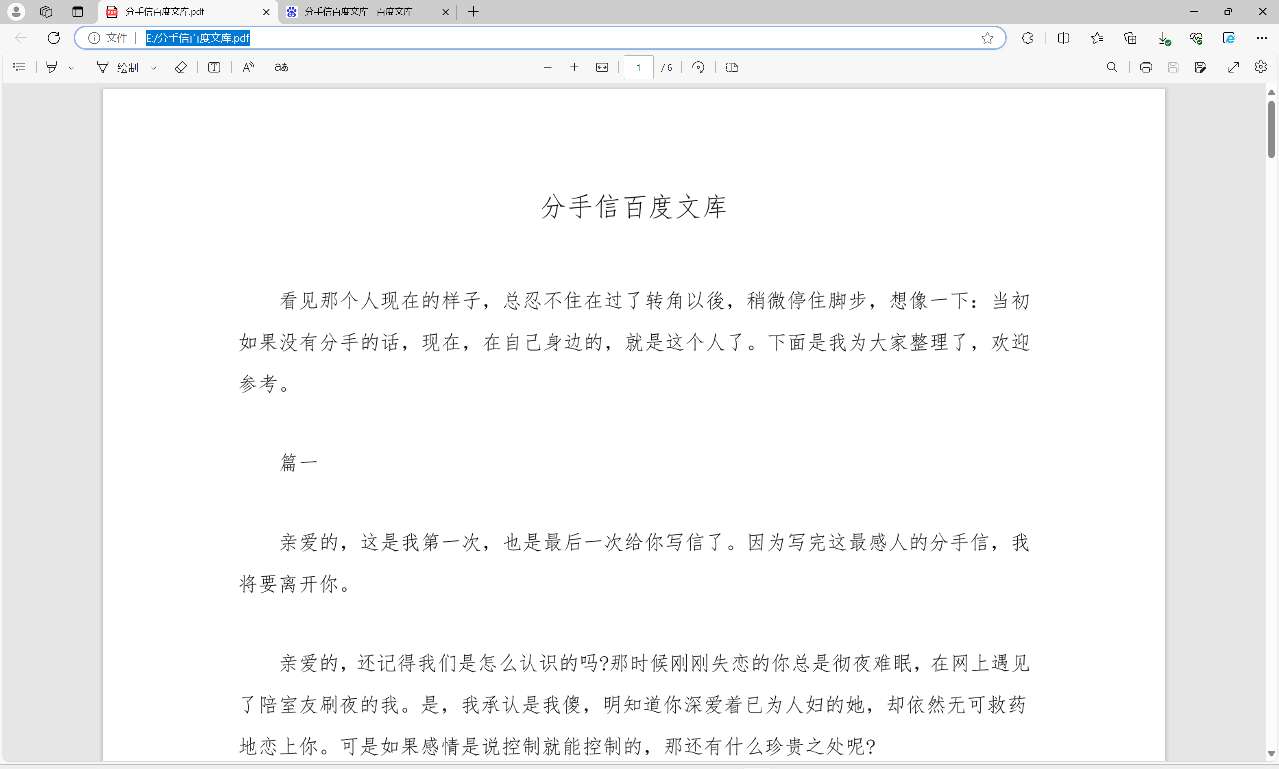Expand the draw tool options arrow
This screenshot has height=769, width=1279.
click(153, 68)
